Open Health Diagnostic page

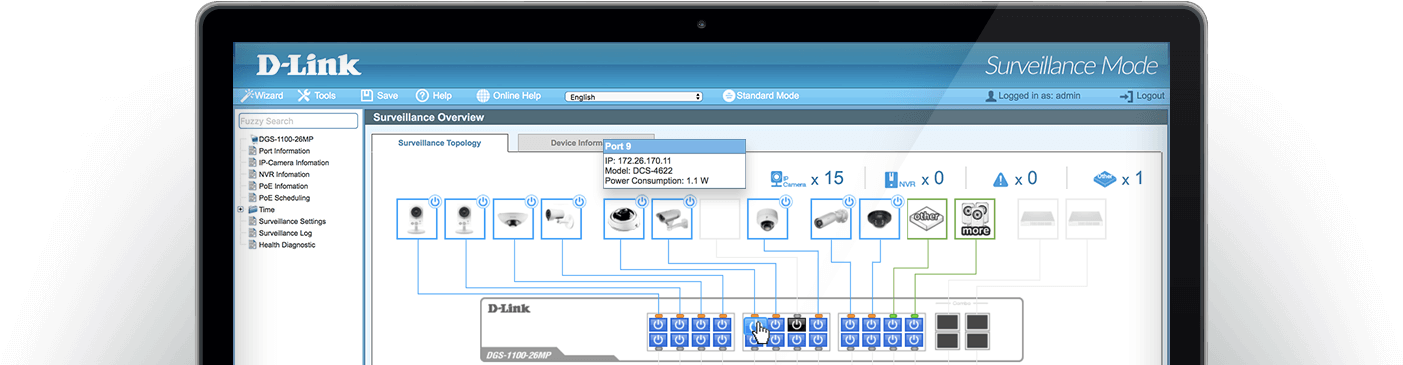tap(281, 245)
